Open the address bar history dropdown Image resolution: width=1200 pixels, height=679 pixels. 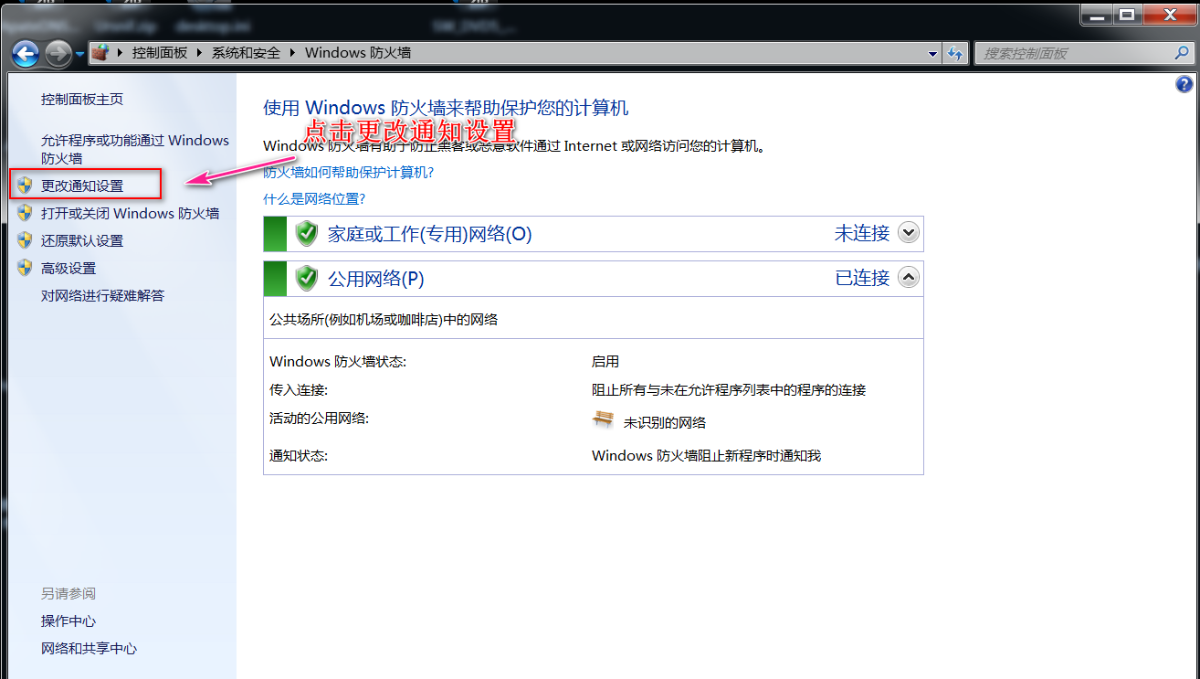click(x=933, y=53)
